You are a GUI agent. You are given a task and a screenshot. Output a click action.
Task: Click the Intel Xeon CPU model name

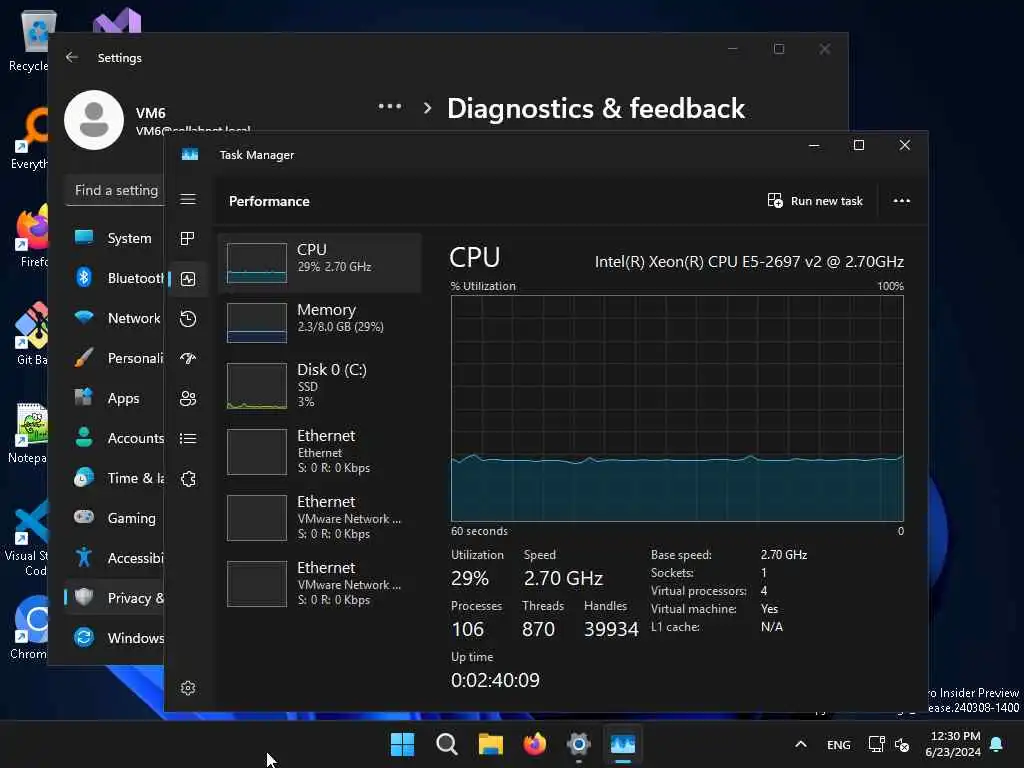tap(749, 262)
